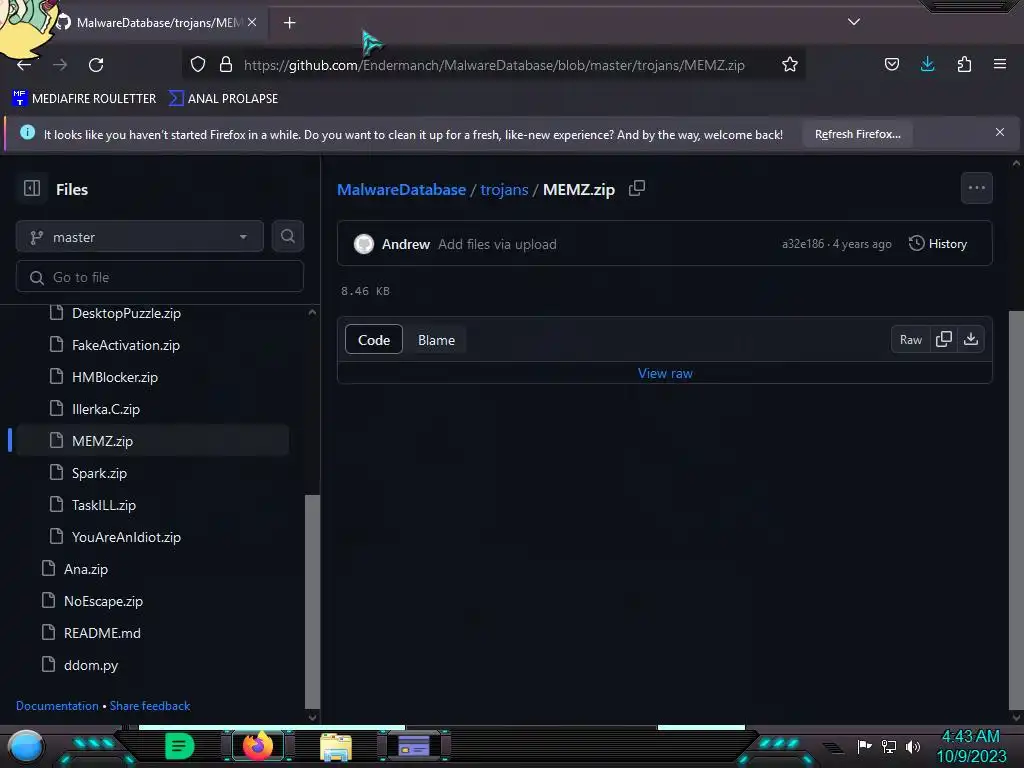Image resolution: width=1024 pixels, height=768 pixels.
Task: Copy raw file contents icon
Action: click(944, 340)
